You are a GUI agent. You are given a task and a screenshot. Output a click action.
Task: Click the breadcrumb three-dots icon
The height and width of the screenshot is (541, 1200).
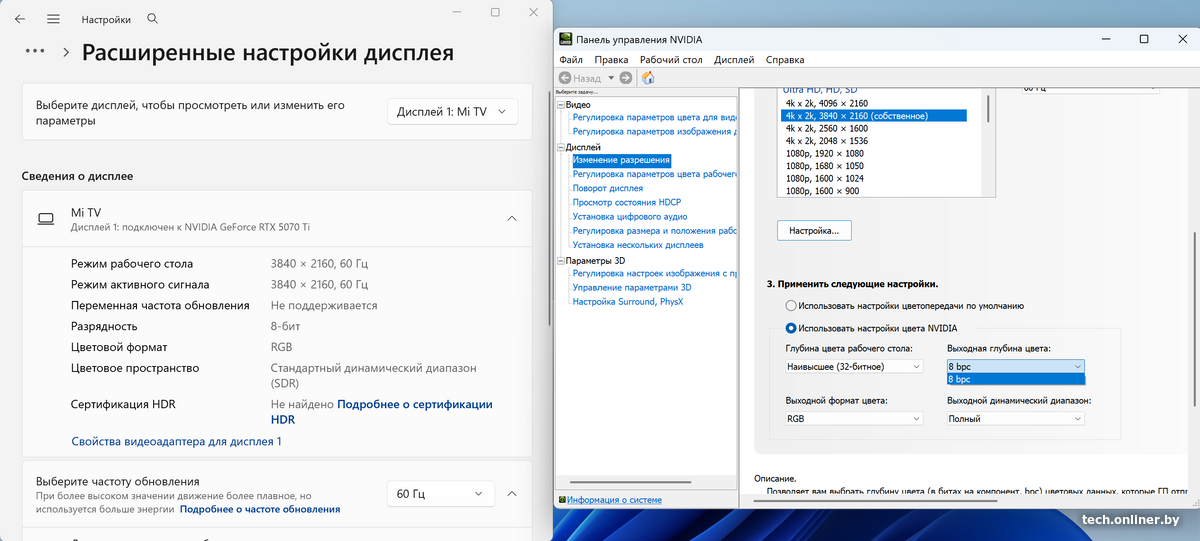35,51
